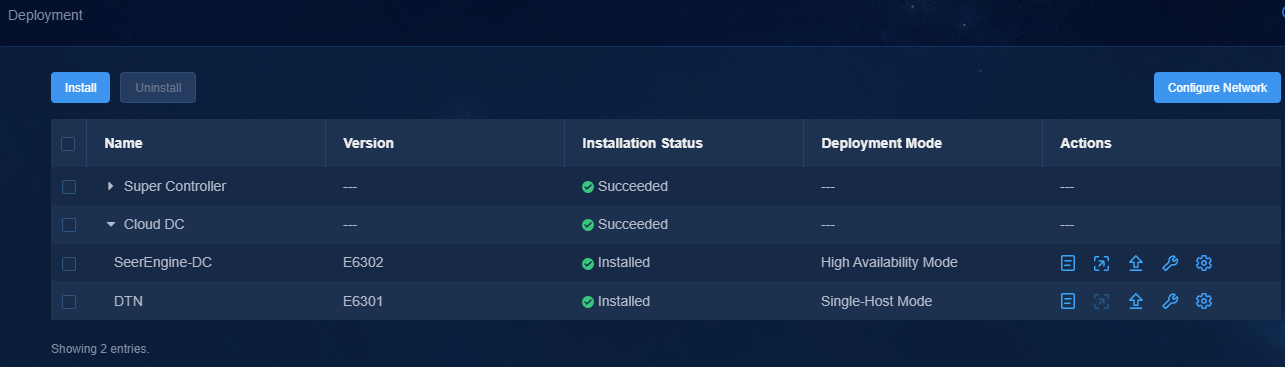Click the Install button
The width and height of the screenshot is (1285, 367).
[x=80, y=88]
